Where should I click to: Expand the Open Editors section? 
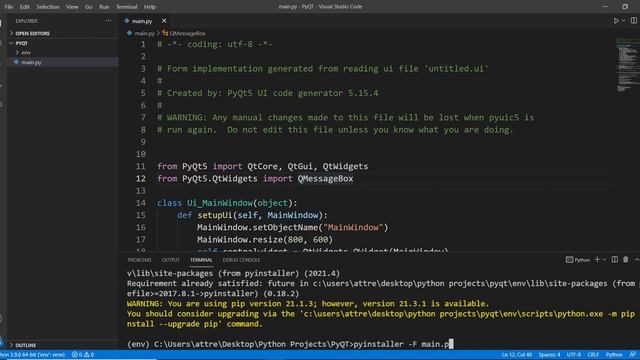[32, 33]
